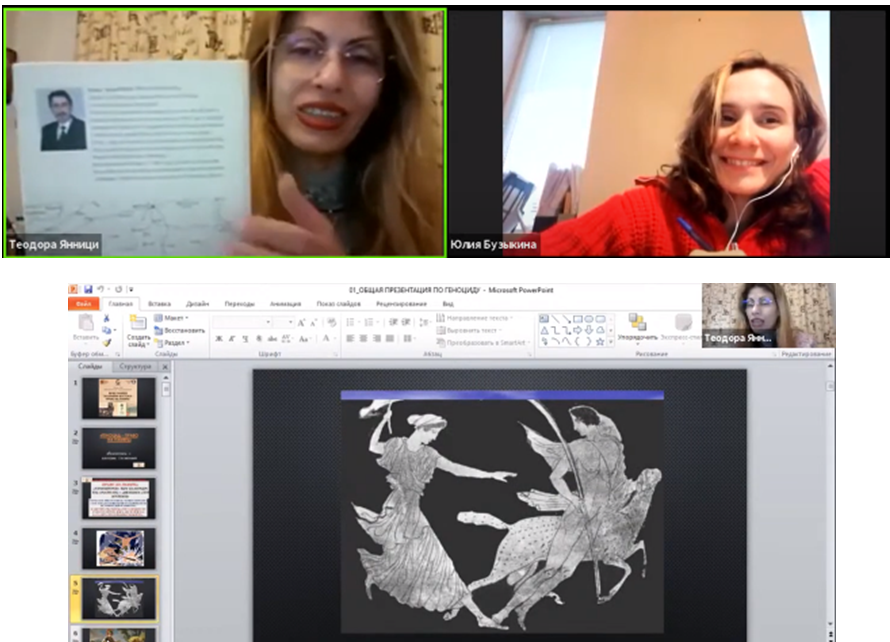Click the increase list level icon
Viewport: 890px width, 642px height.
(406, 322)
